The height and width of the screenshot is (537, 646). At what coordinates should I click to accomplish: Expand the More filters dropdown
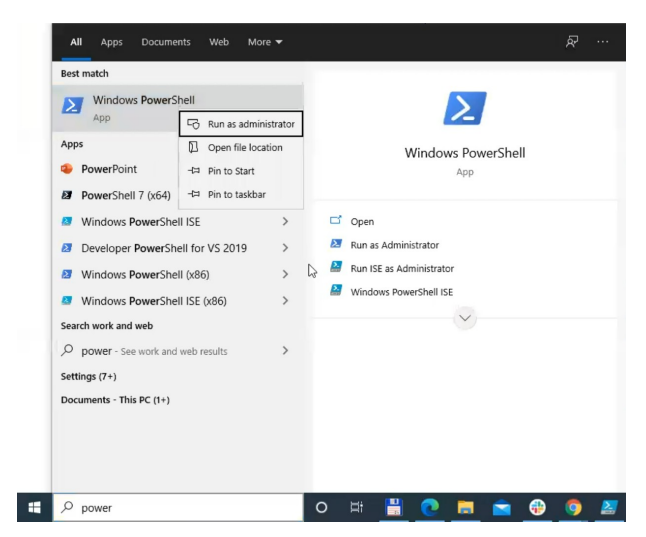pyautogui.click(x=265, y=42)
